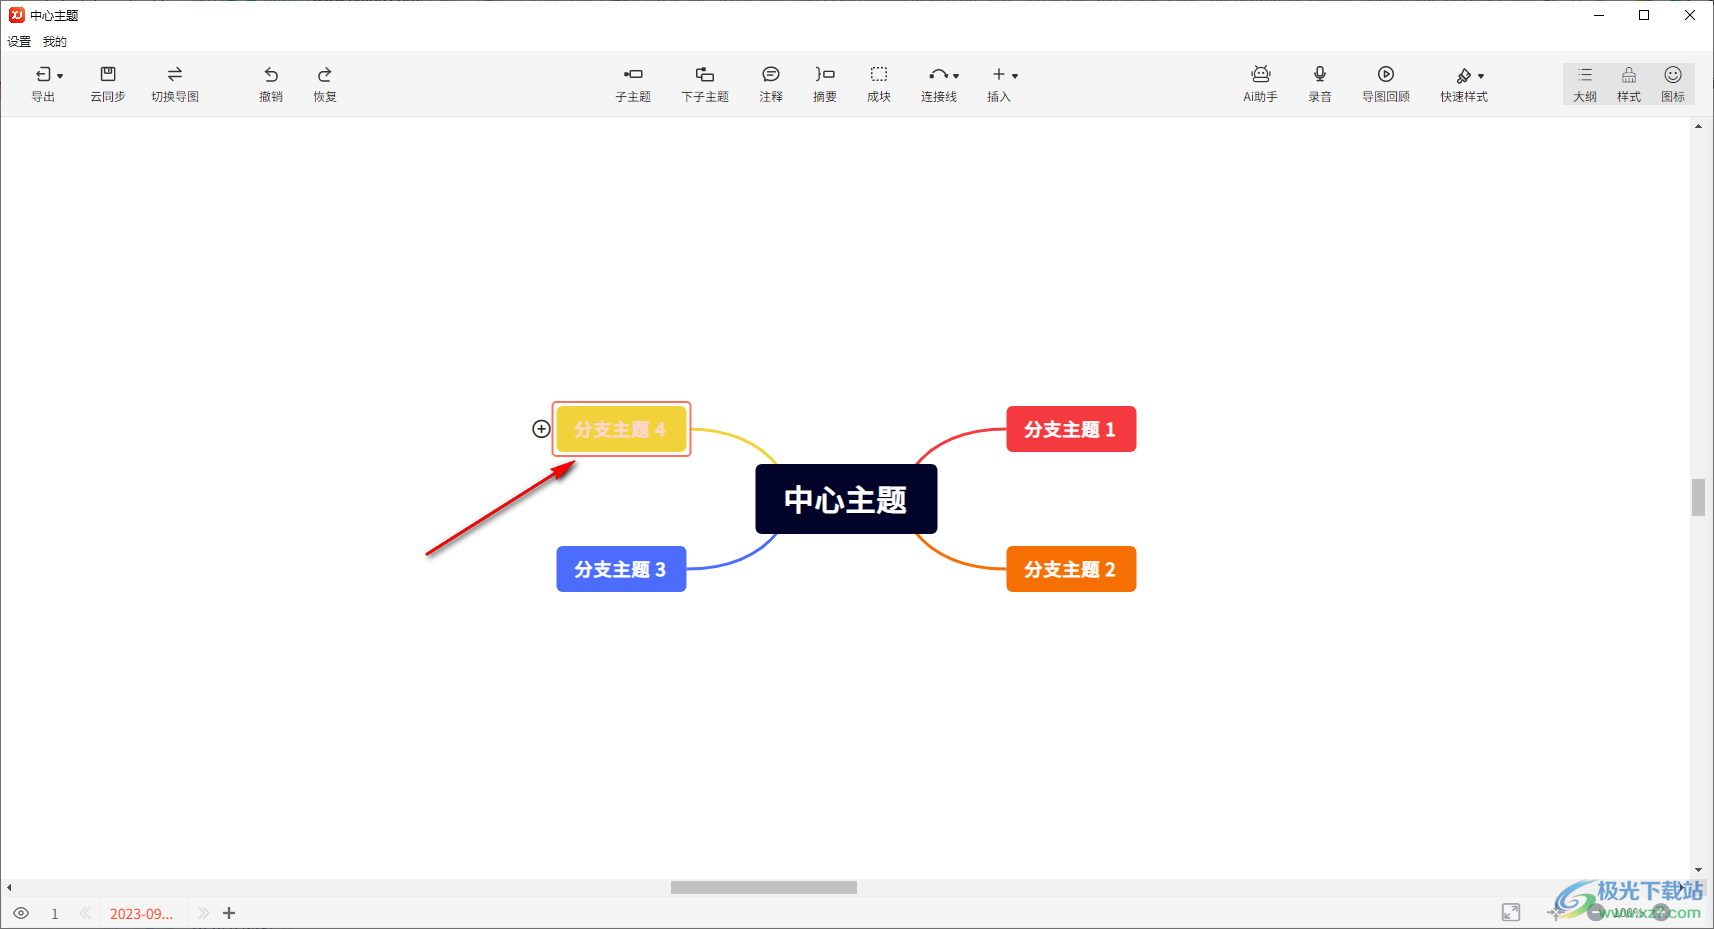Expand the 插入 dropdown arrow
1714x929 pixels.
1015,76
